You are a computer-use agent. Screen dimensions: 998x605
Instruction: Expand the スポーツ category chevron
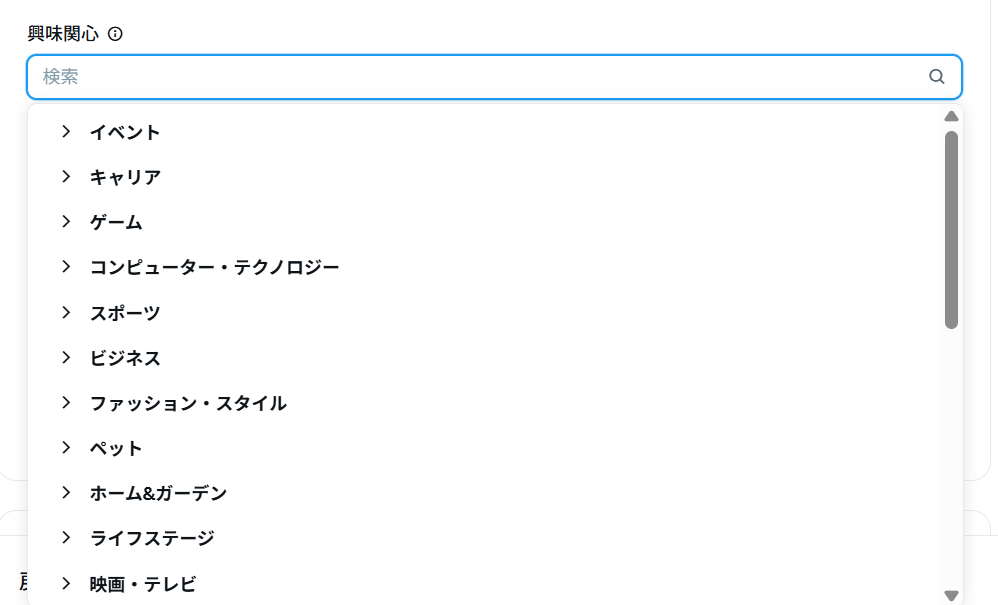tap(66, 313)
